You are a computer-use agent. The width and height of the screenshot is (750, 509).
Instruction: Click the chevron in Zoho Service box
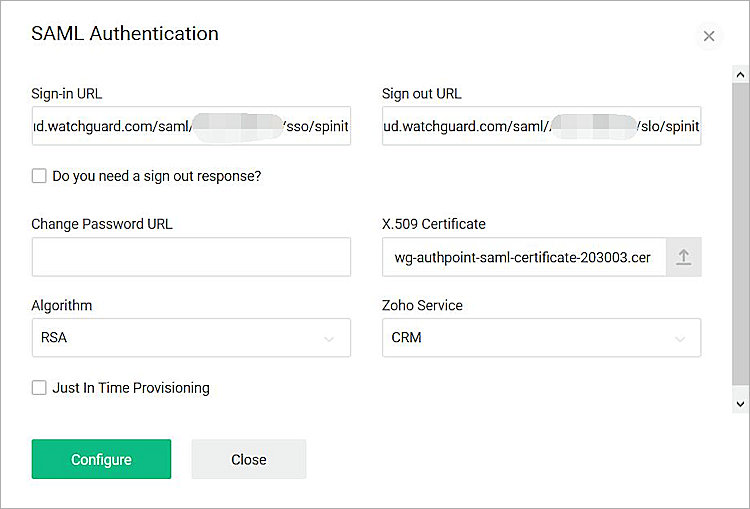[x=680, y=339]
